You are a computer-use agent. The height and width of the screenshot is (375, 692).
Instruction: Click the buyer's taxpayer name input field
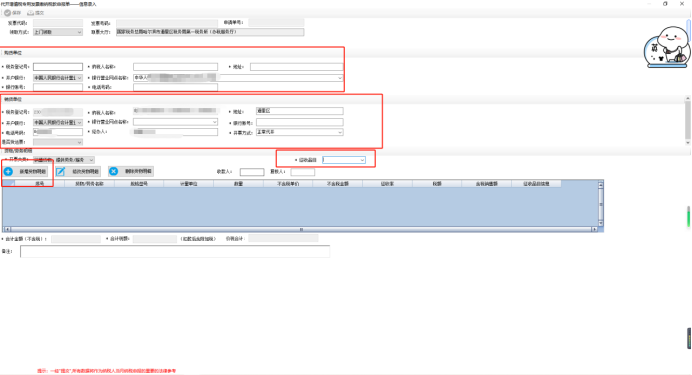(x=175, y=67)
